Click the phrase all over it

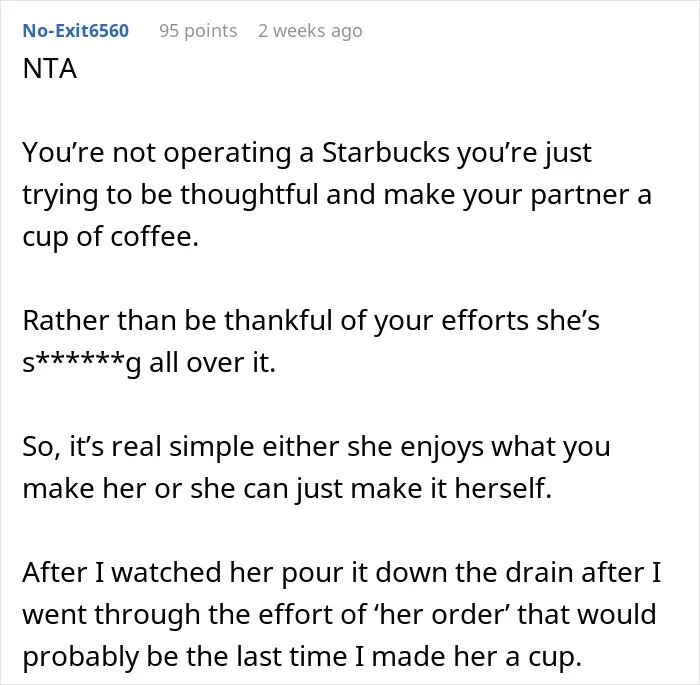pyautogui.click(x=212, y=362)
